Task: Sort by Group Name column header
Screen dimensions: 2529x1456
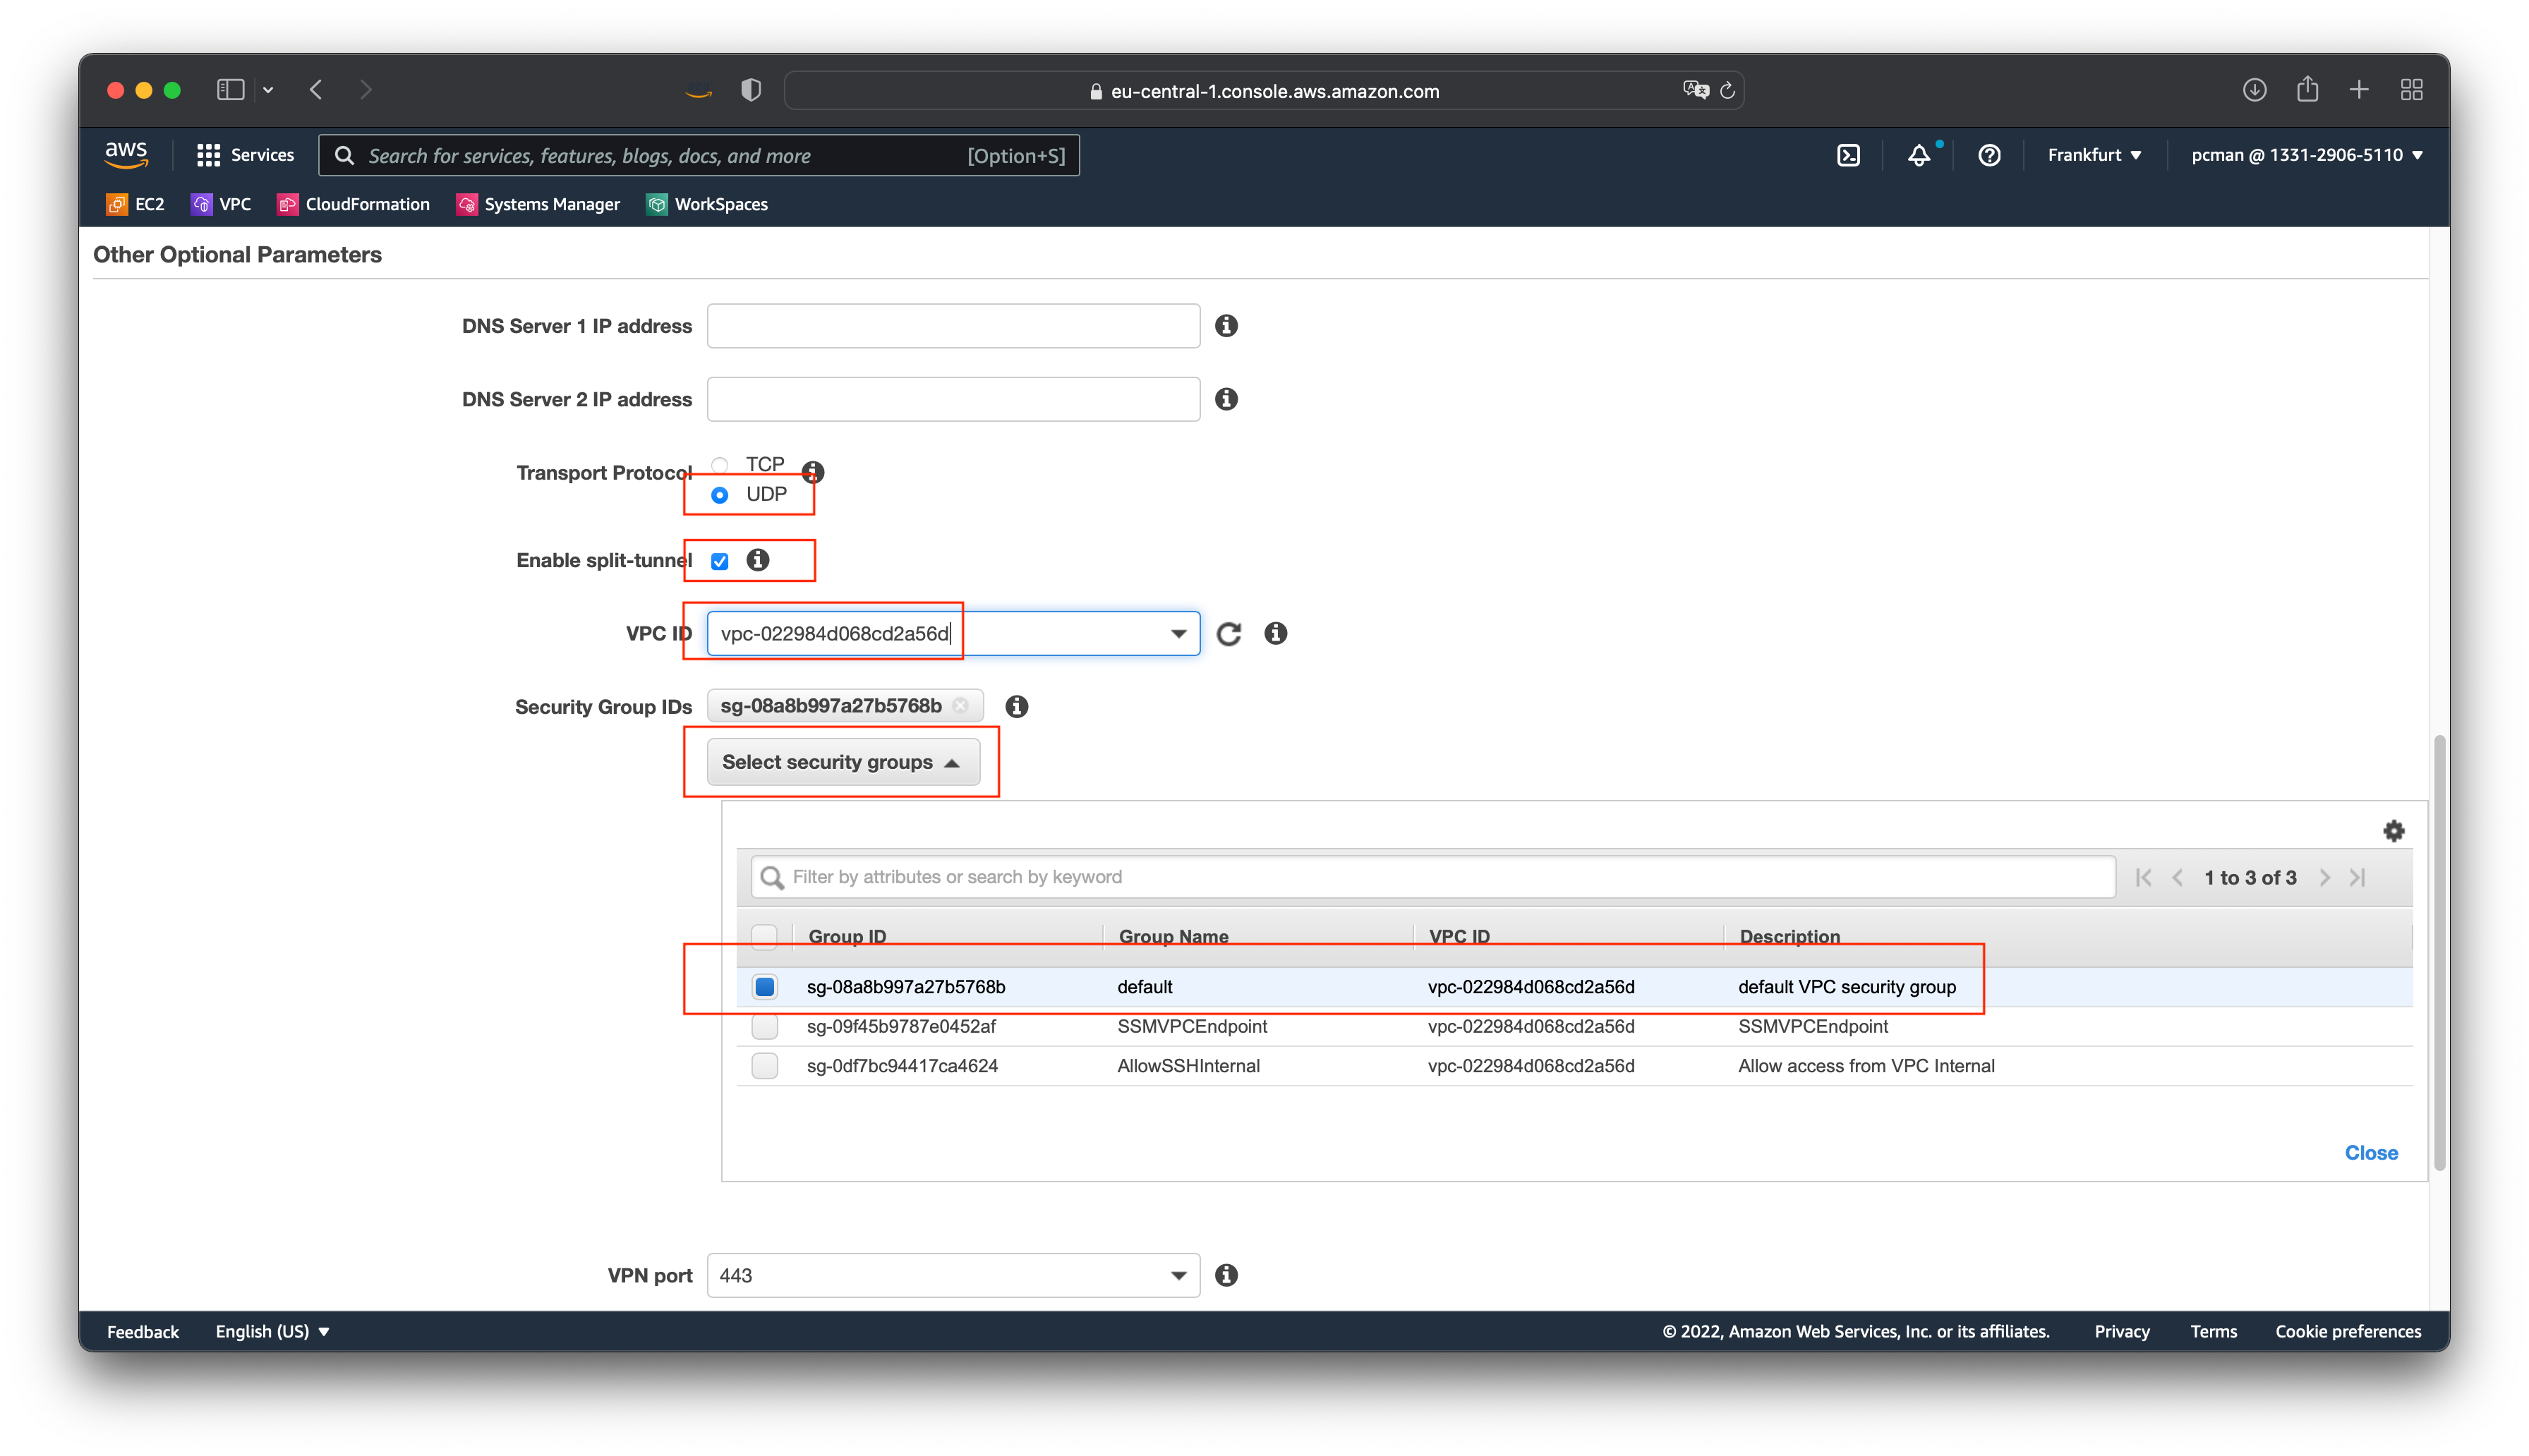Action: point(1173,936)
